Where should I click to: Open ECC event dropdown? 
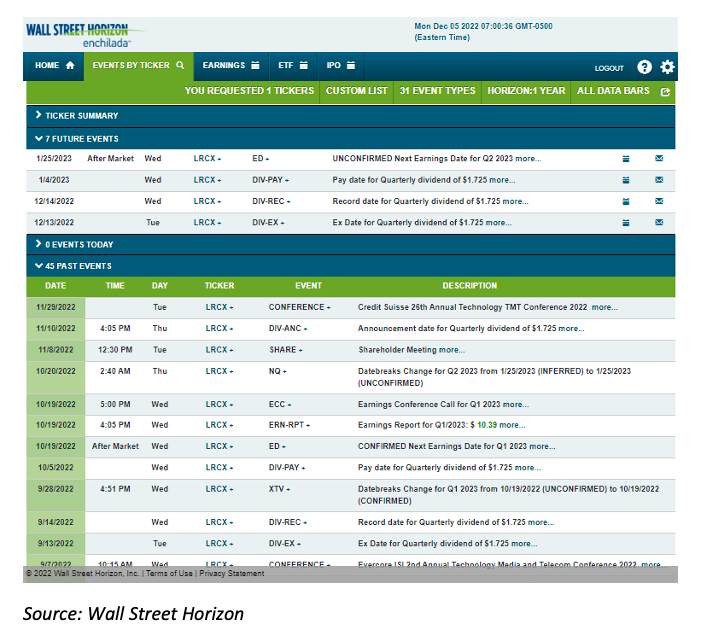[280, 404]
